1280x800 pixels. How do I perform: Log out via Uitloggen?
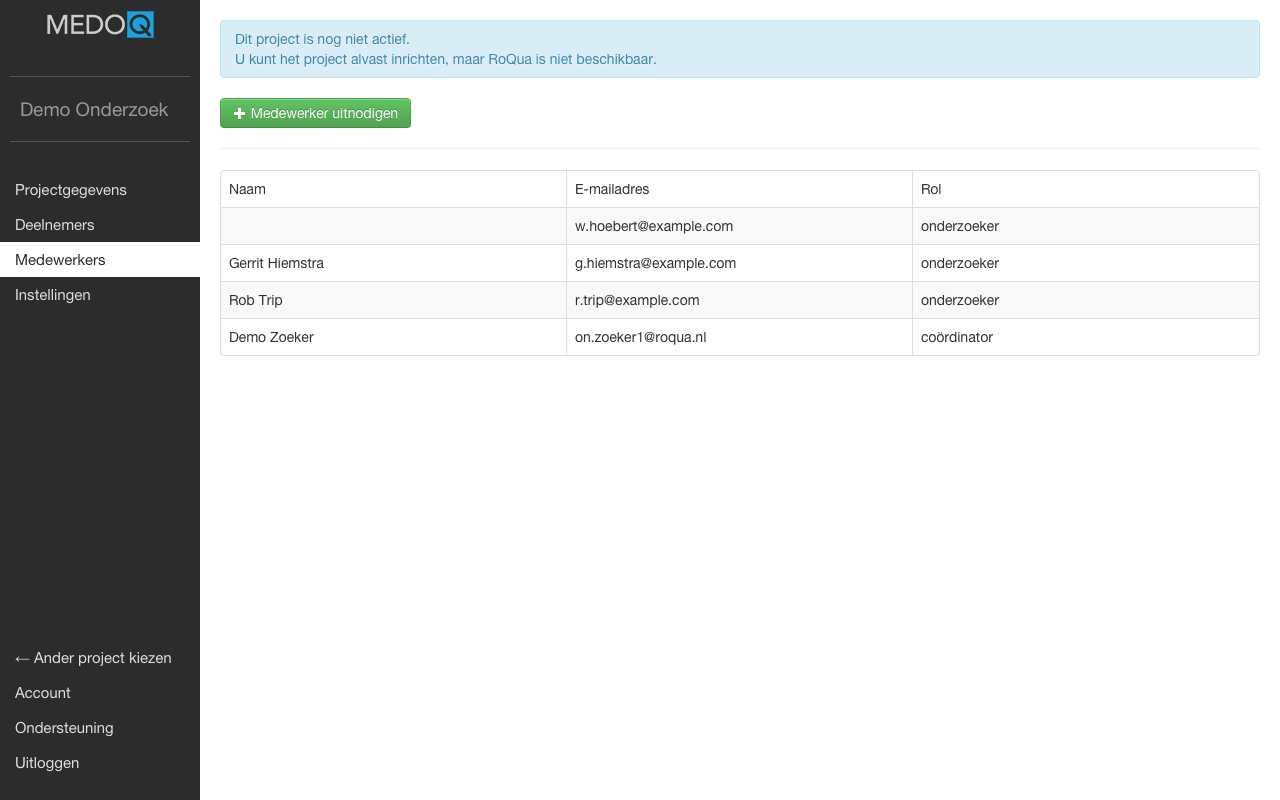[x=47, y=763]
